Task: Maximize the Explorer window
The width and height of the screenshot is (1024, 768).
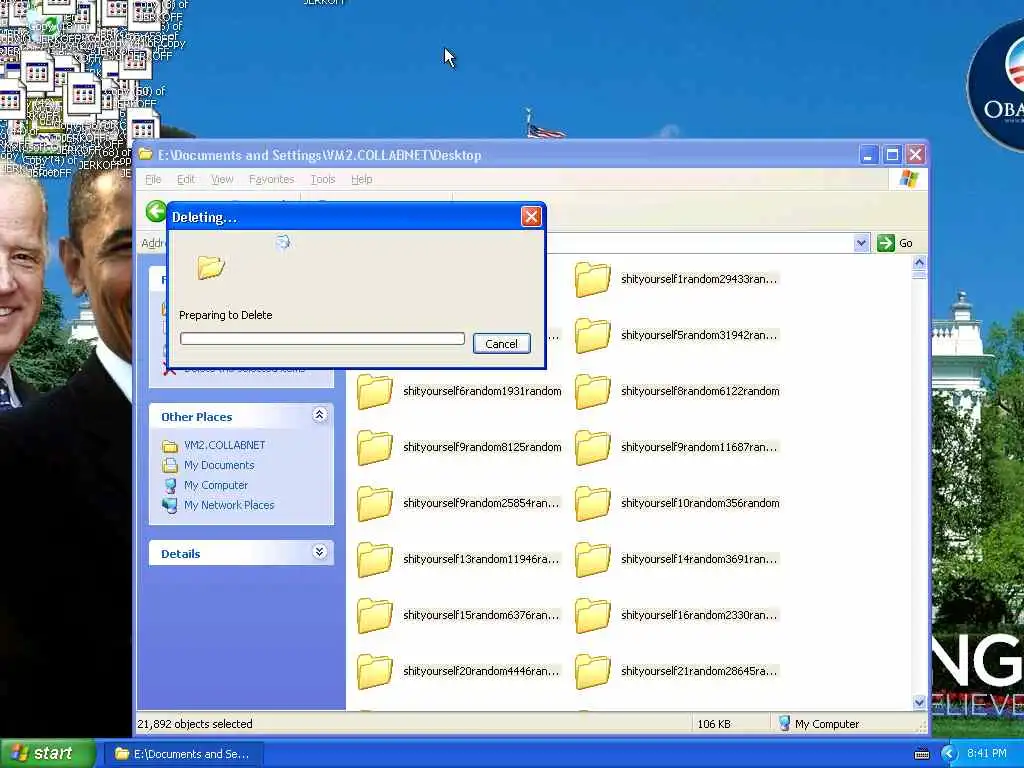Action: click(892, 155)
